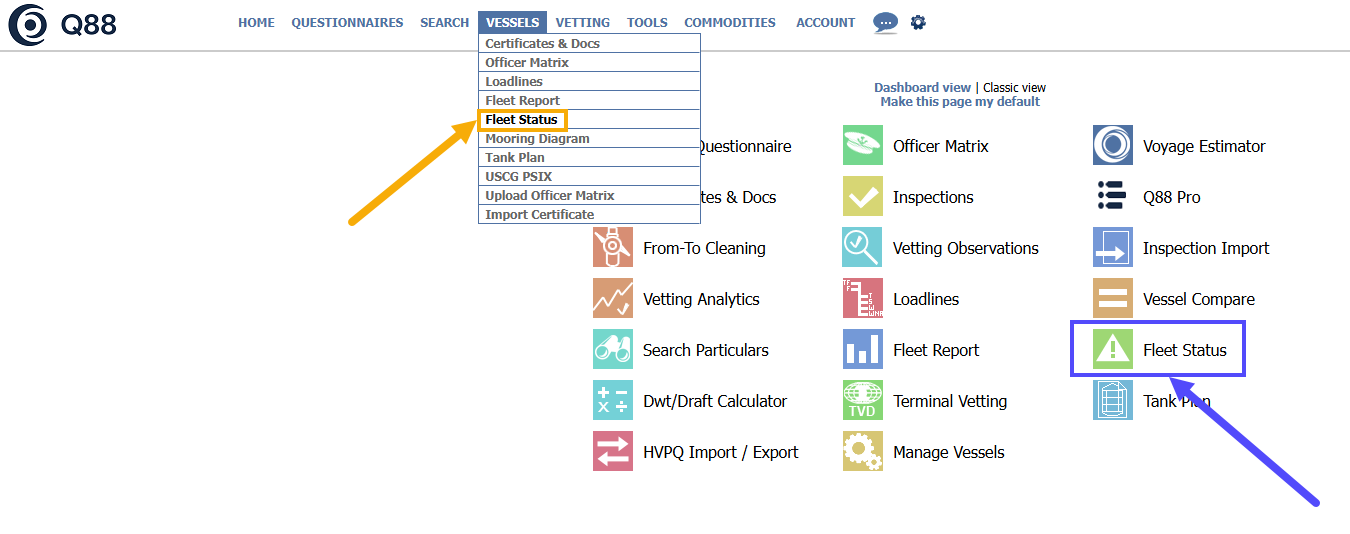Open the chat speech bubble icon
1350x534 pixels.
click(885, 22)
